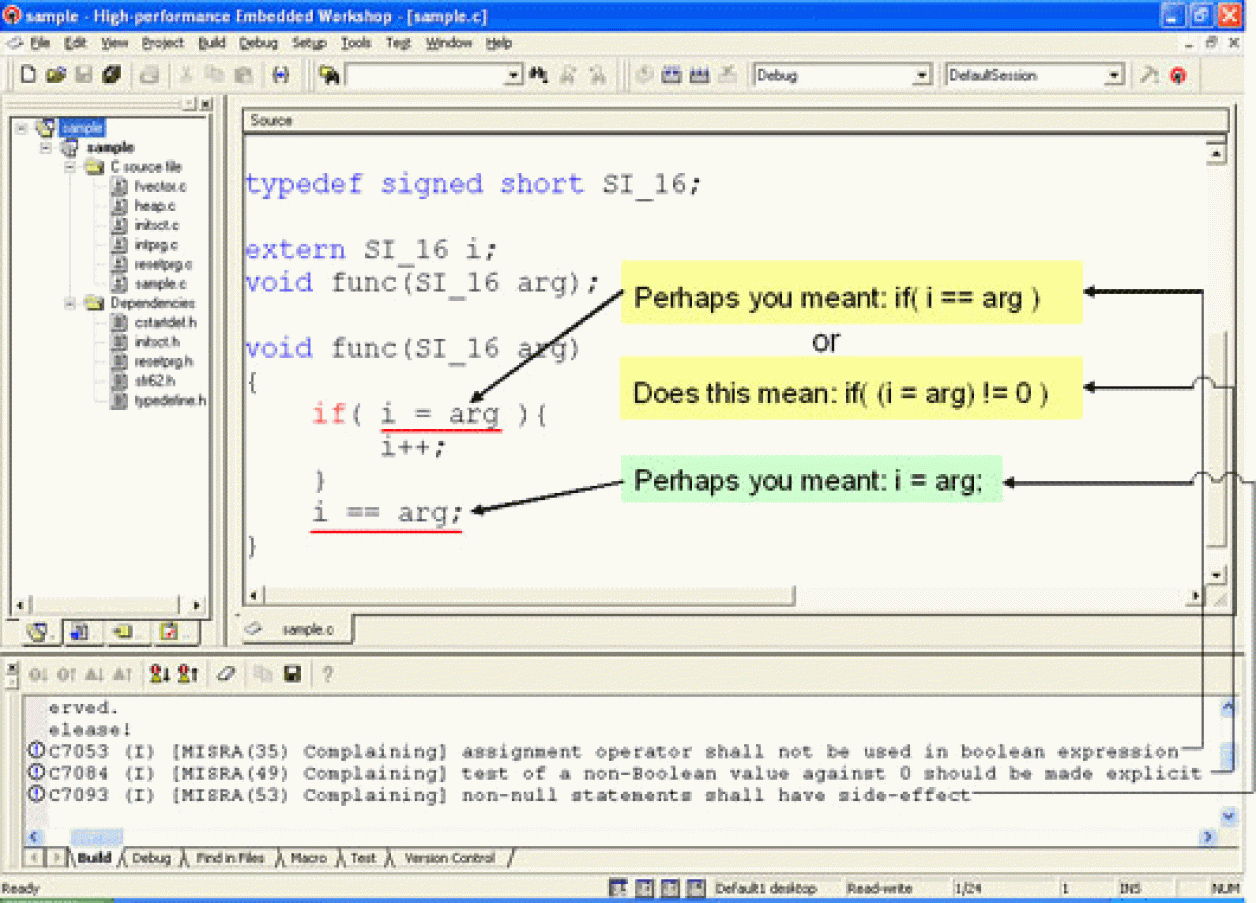Click the Stop Build icon
This screenshot has height=903, width=1256.
(x=727, y=75)
